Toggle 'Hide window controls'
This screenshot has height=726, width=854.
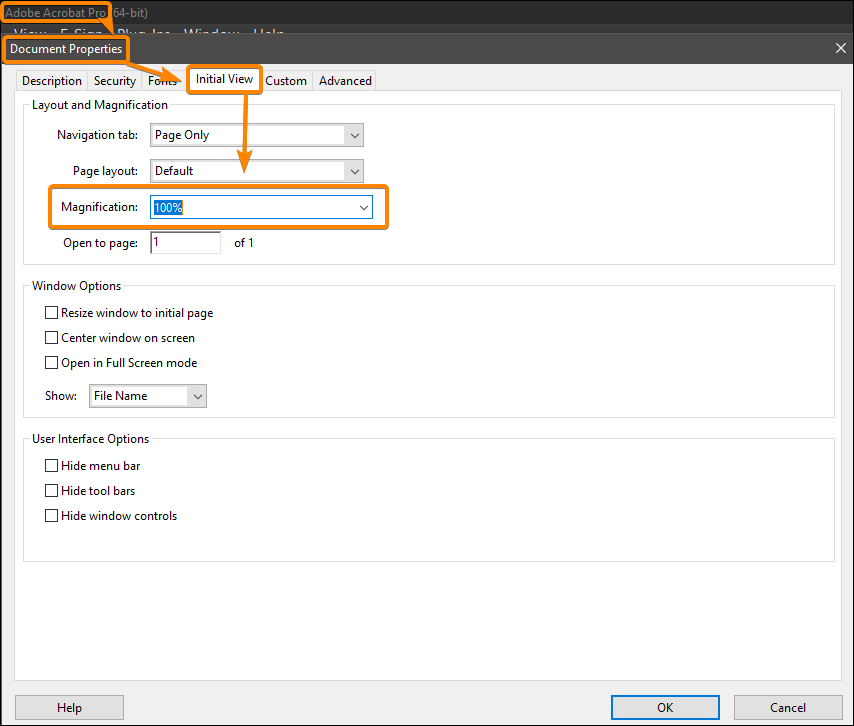point(51,515)
